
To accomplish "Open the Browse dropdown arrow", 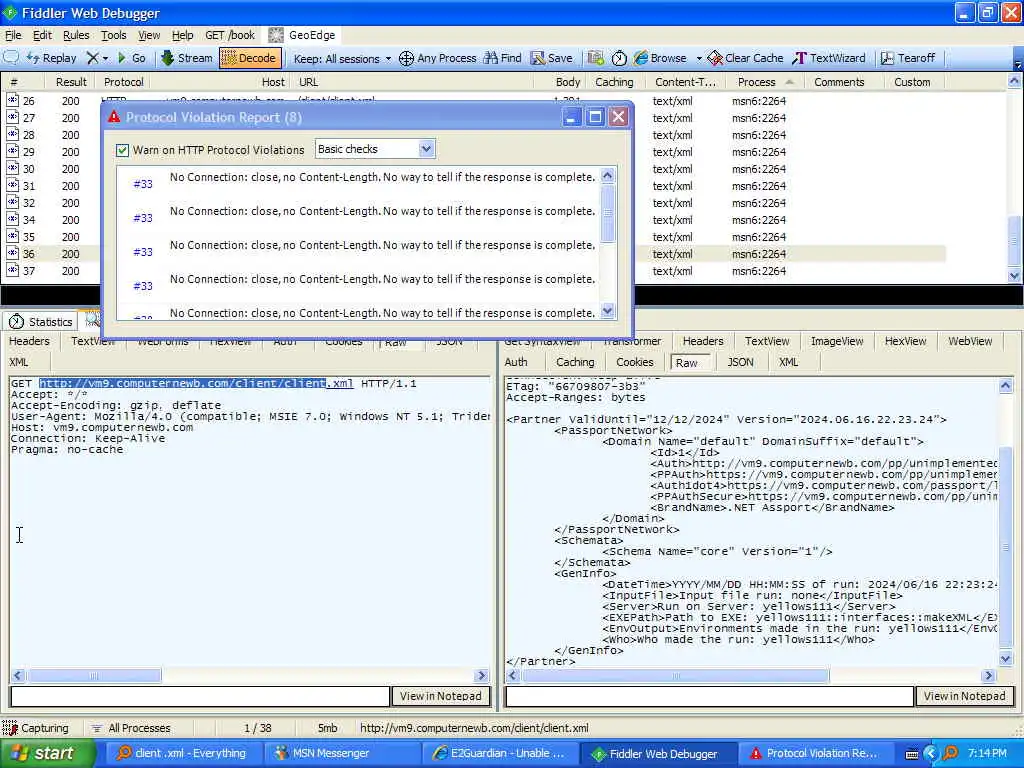I will tap(699, 59).
